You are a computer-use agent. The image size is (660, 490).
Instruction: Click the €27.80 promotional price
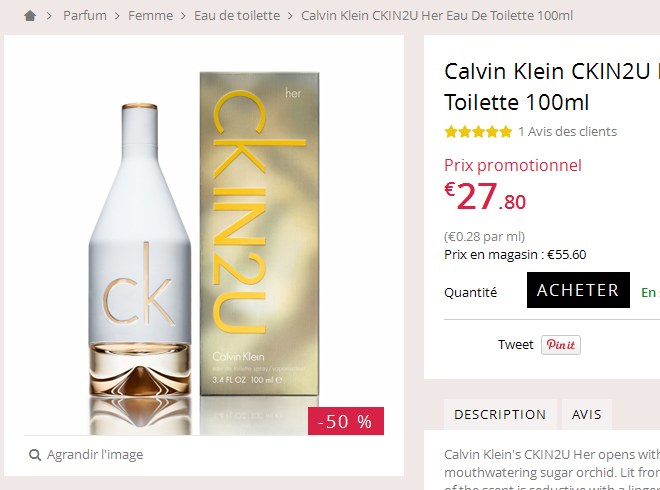coord(486,197)
